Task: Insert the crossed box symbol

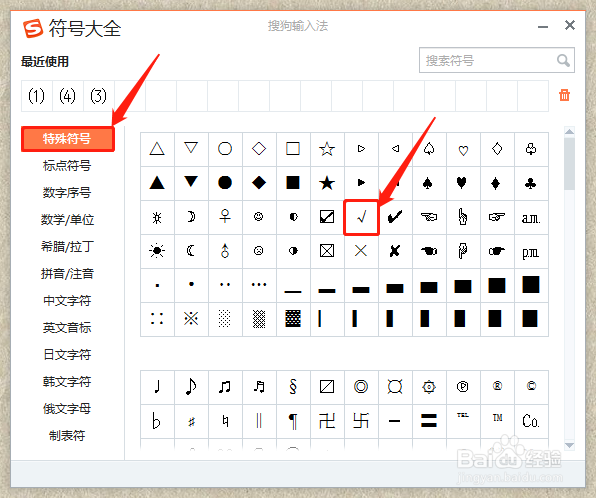Action: [x=327, y=251]
